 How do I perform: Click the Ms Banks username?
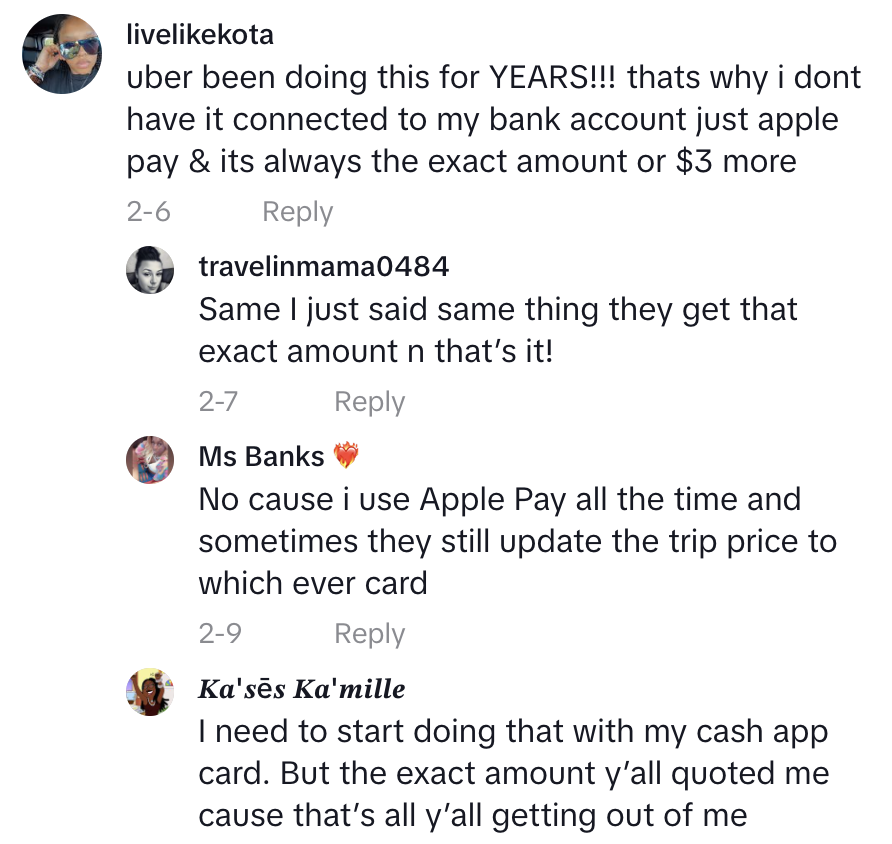click(261, 457)
